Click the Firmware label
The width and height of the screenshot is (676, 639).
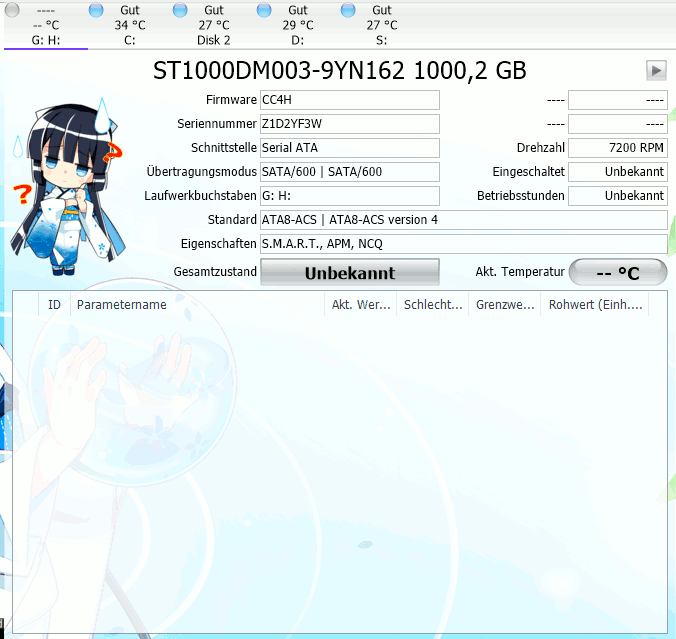tap(231, 100)
